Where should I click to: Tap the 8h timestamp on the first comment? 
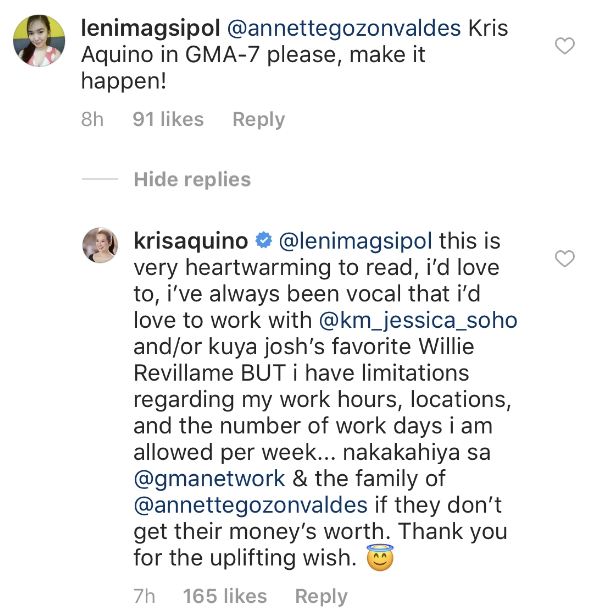(x=92, y=119)
